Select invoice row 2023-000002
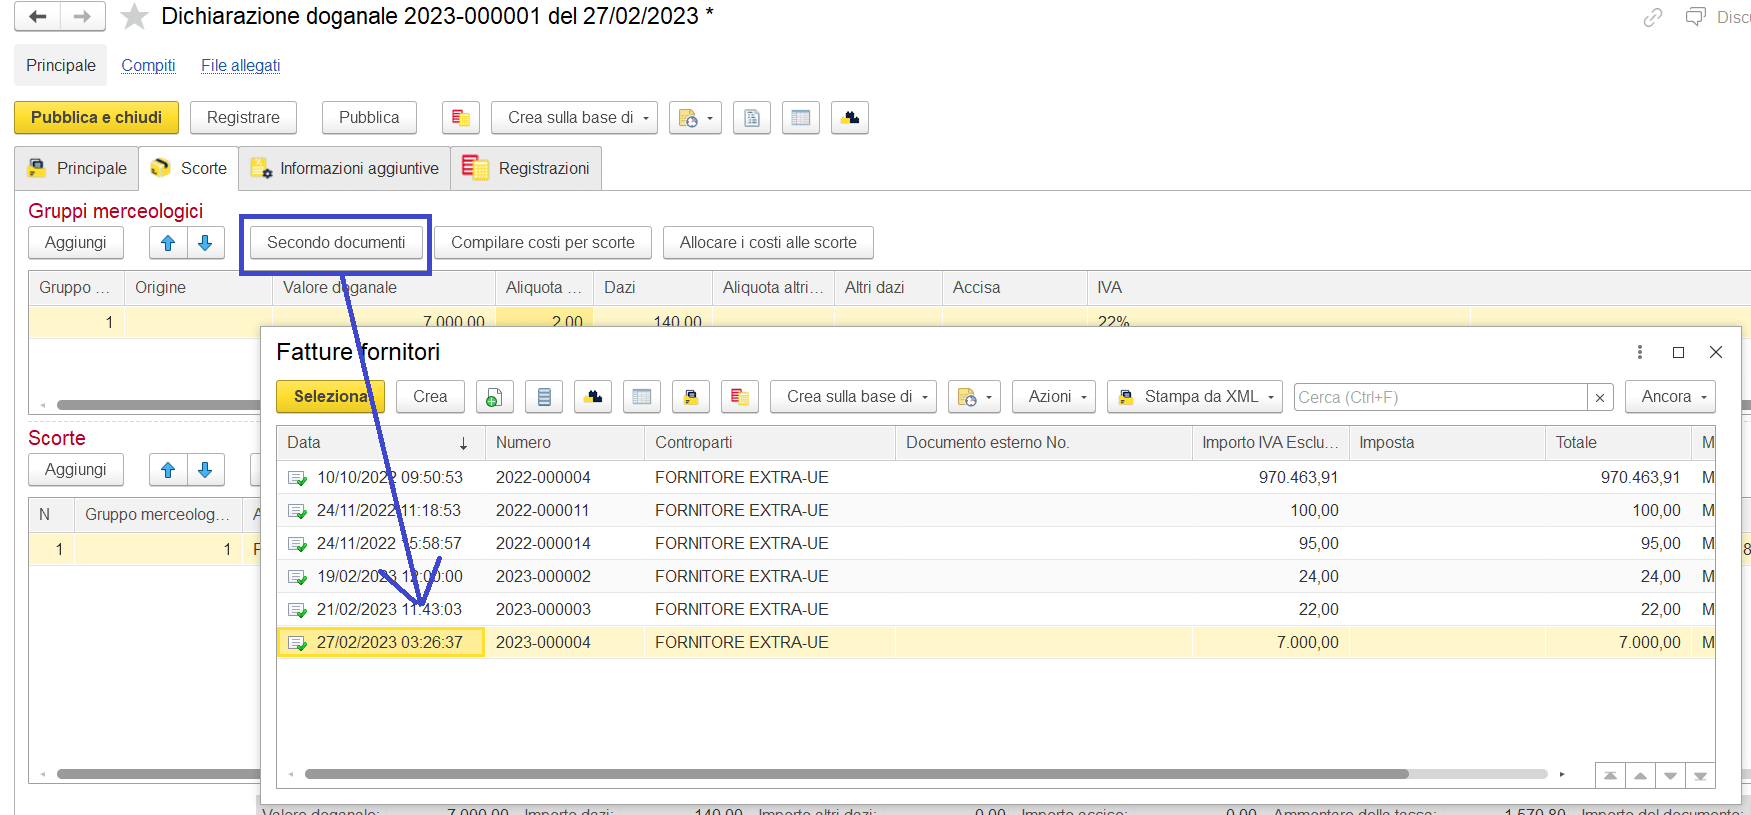The image size is (1751, 815). point(995,576)
